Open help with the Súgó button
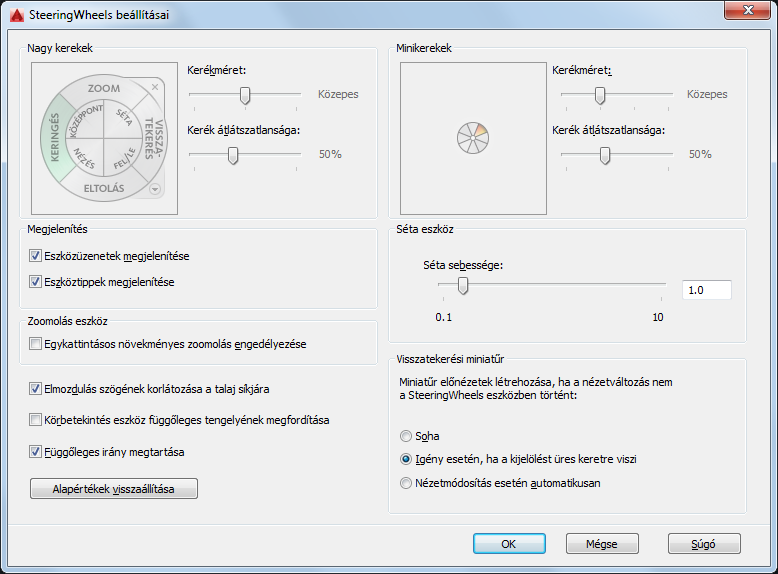778x574 pixels. tap(704, 544)
